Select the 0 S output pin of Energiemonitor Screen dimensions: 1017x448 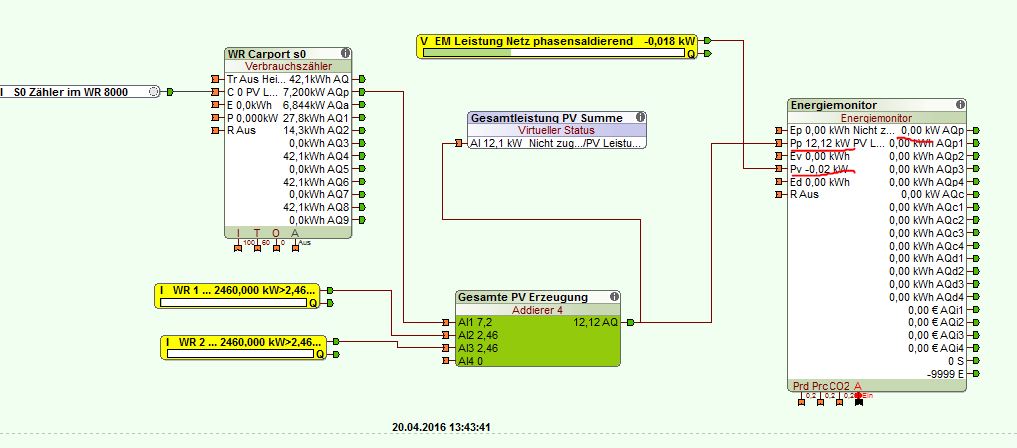(976, 361)
